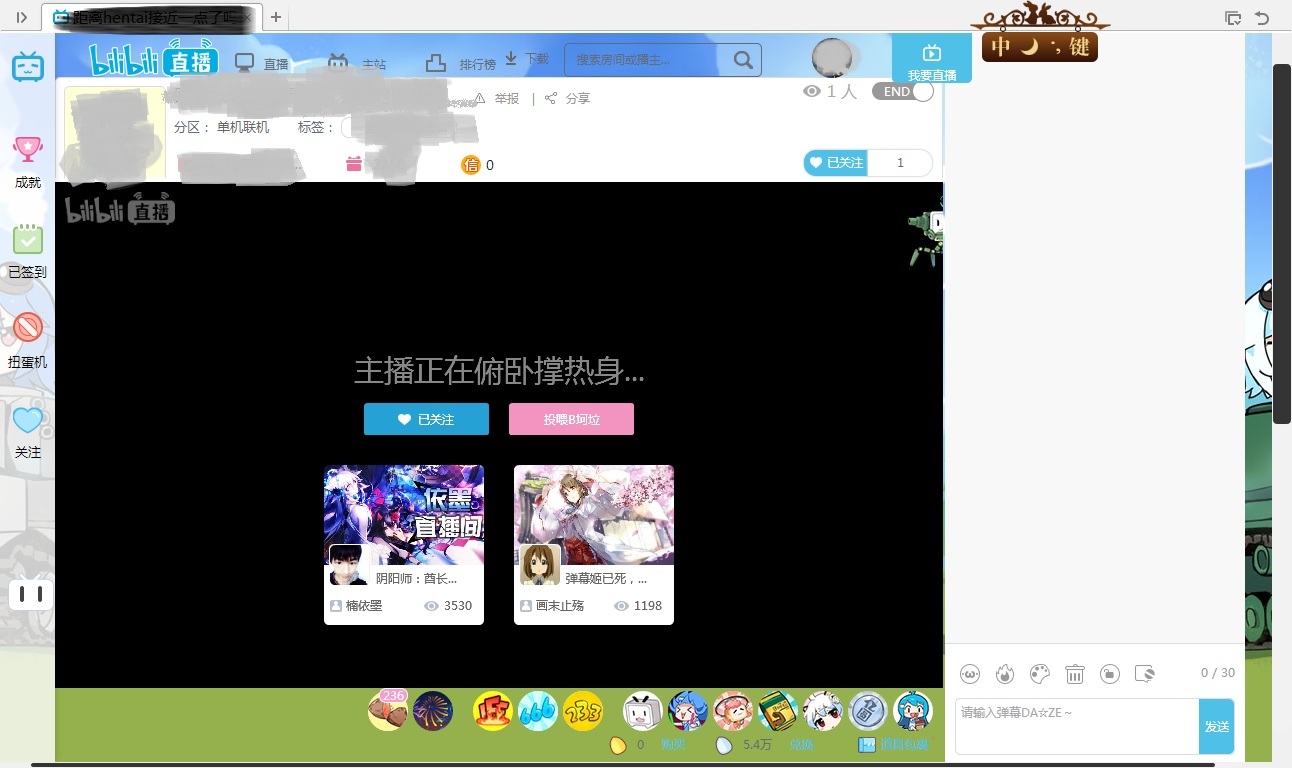The image size is (1292, 768).
Task: Click the 已关注 follow button near counter
Action: tap(836, 163)
